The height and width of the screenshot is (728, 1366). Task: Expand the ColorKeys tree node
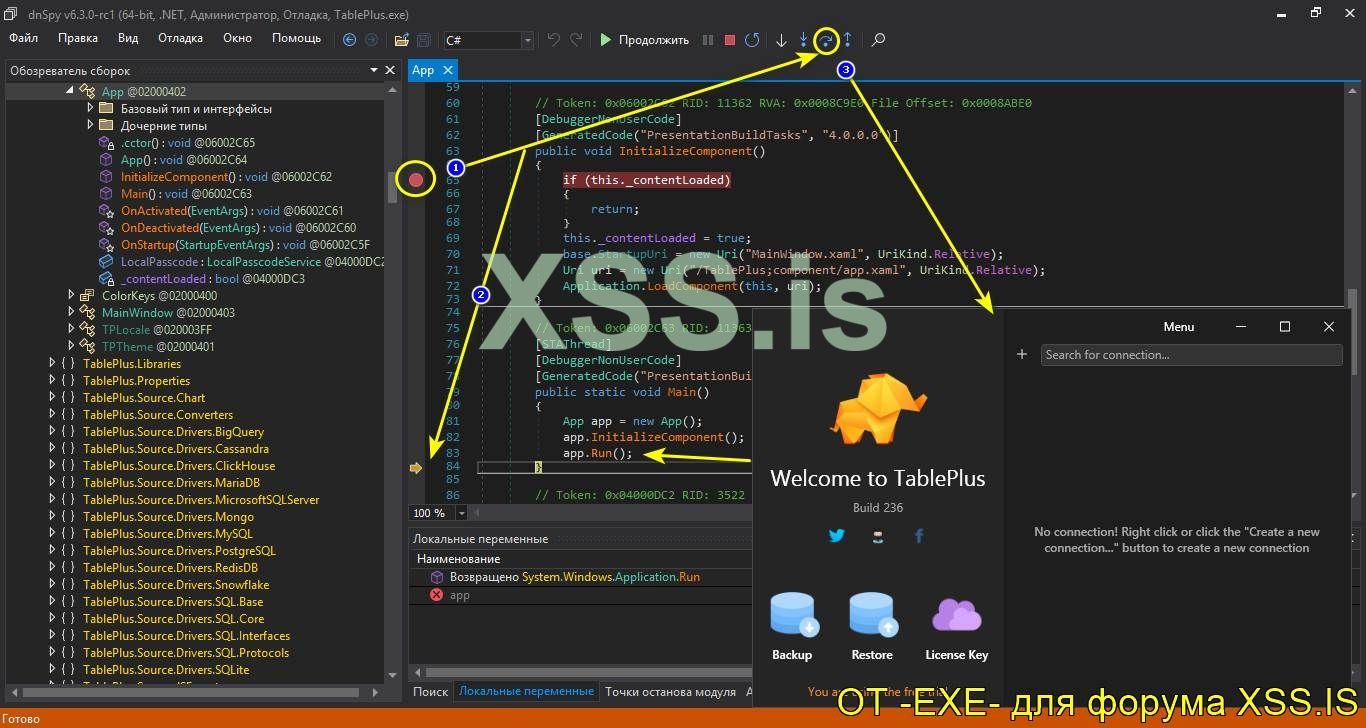pos(72,296)
